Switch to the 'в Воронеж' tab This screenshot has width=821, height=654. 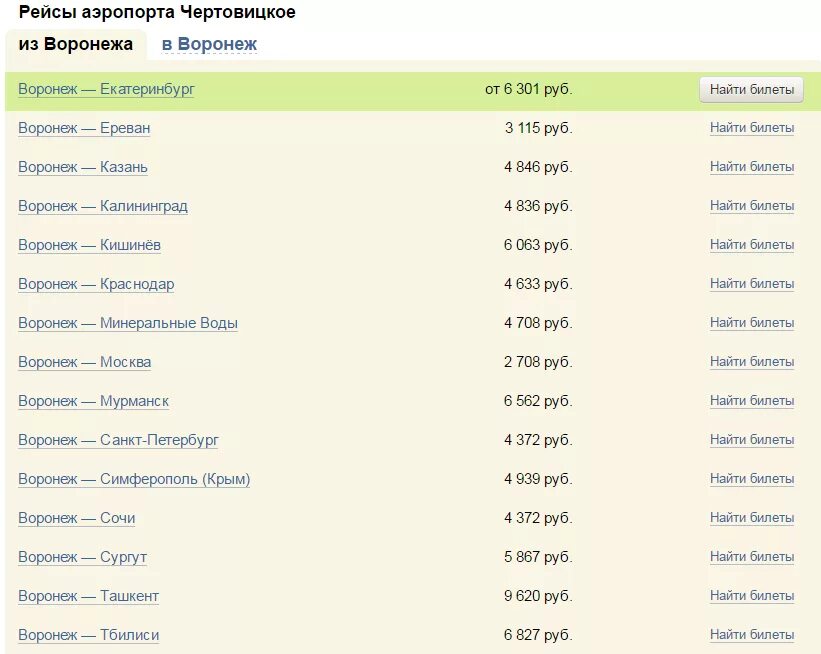[209, 44]
